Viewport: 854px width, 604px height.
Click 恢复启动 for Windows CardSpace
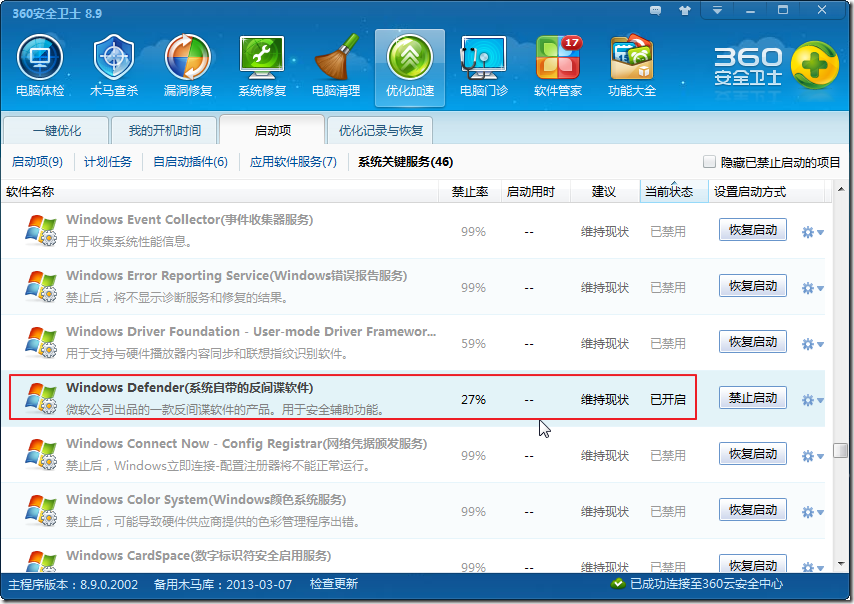(x=753, y=564)
